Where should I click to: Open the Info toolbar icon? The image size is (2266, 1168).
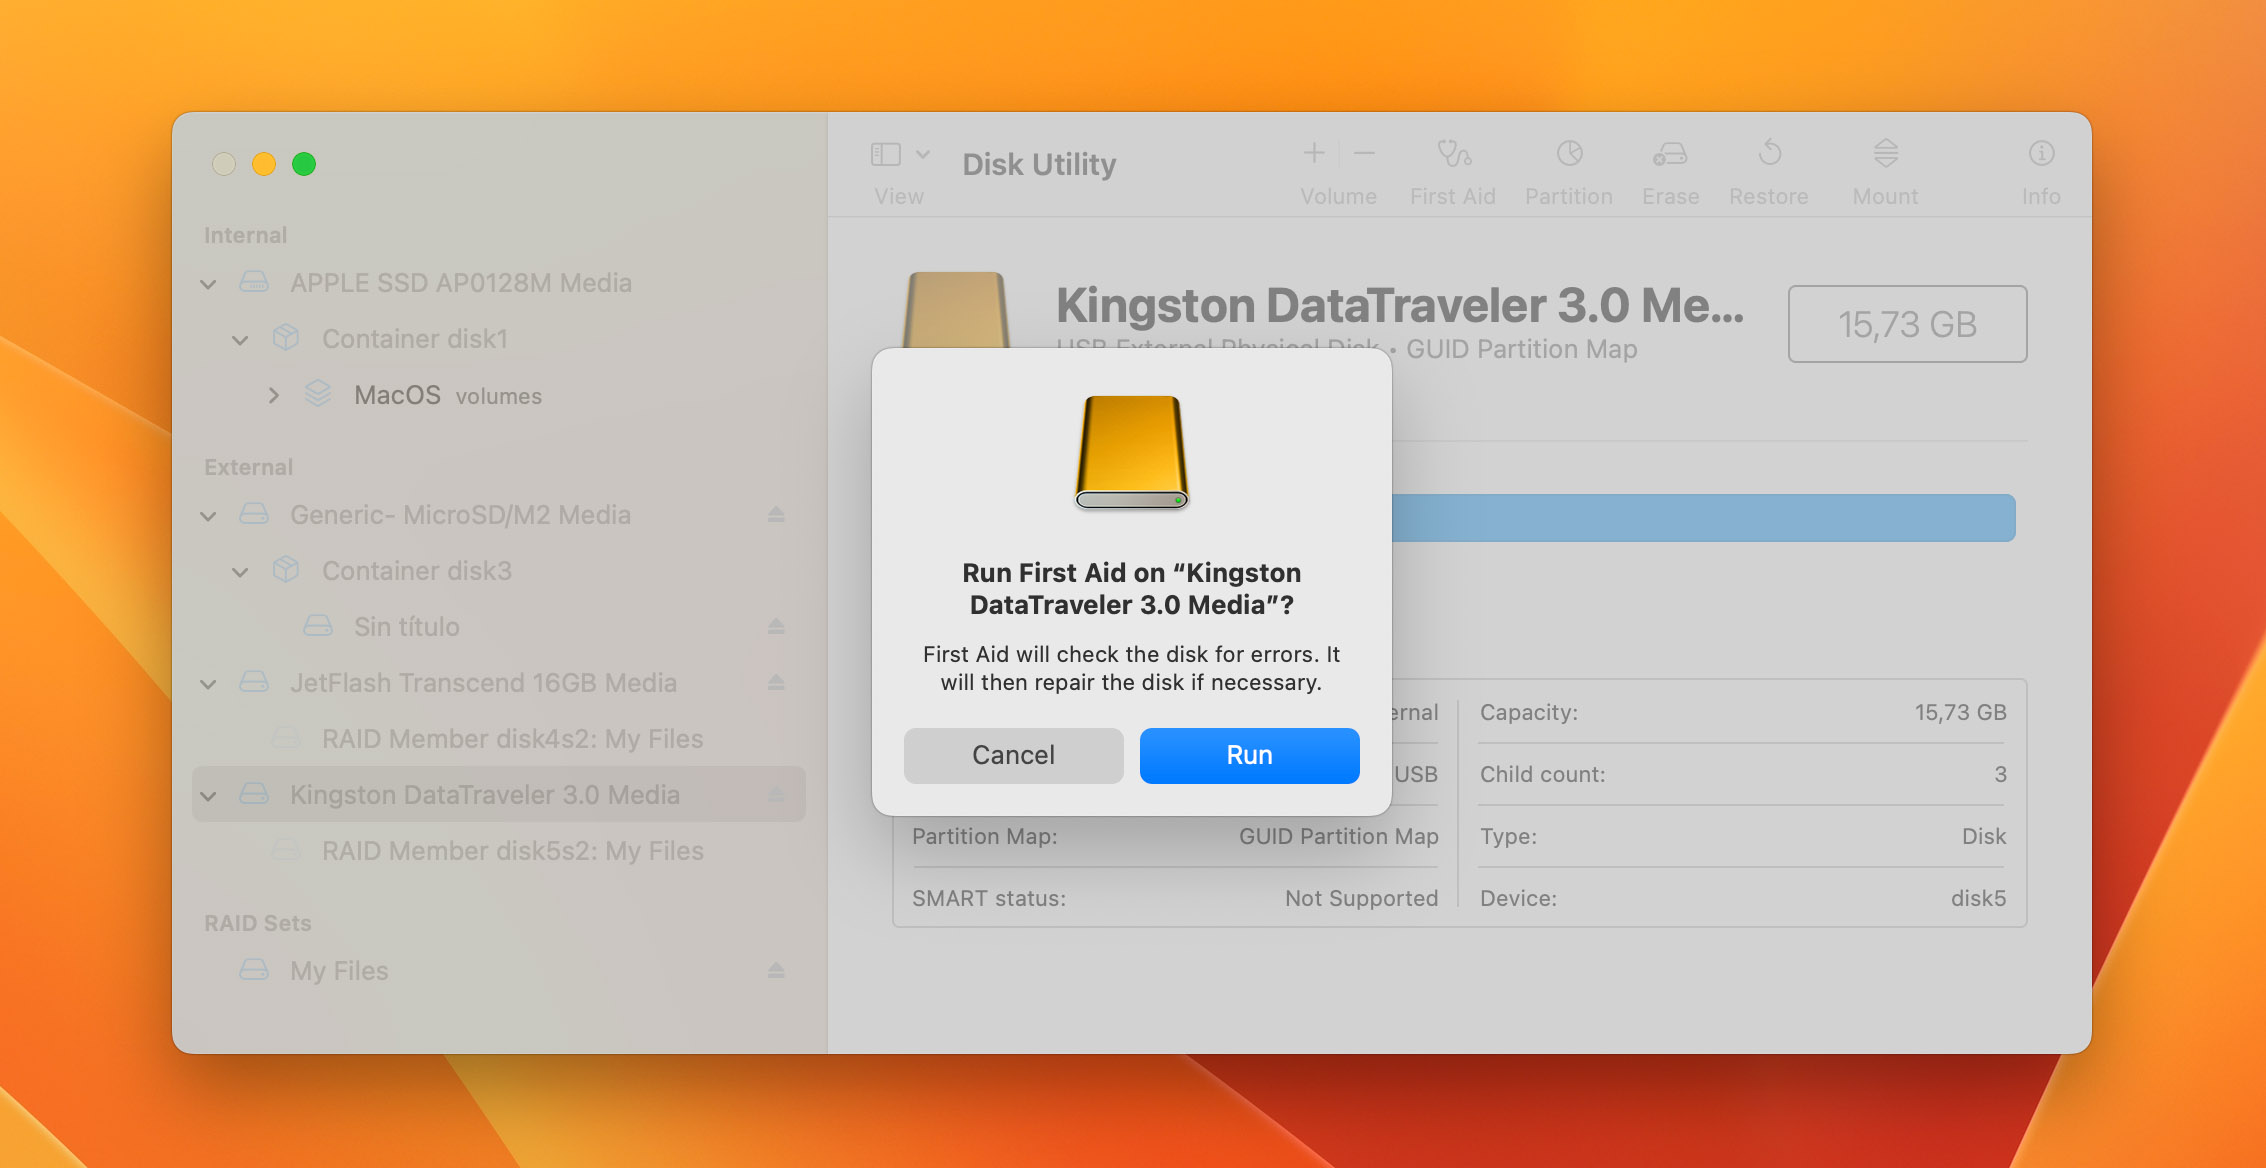coord(2041,153)
